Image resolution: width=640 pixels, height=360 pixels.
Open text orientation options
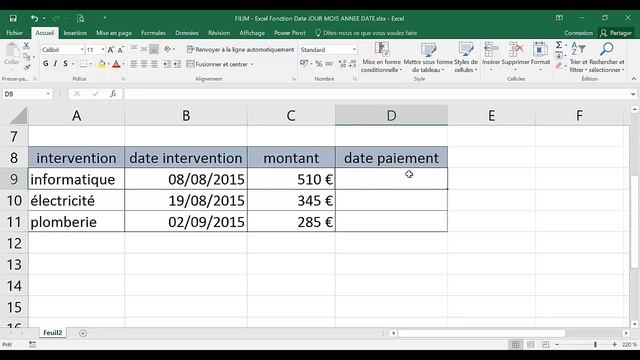tap(169, 49)
